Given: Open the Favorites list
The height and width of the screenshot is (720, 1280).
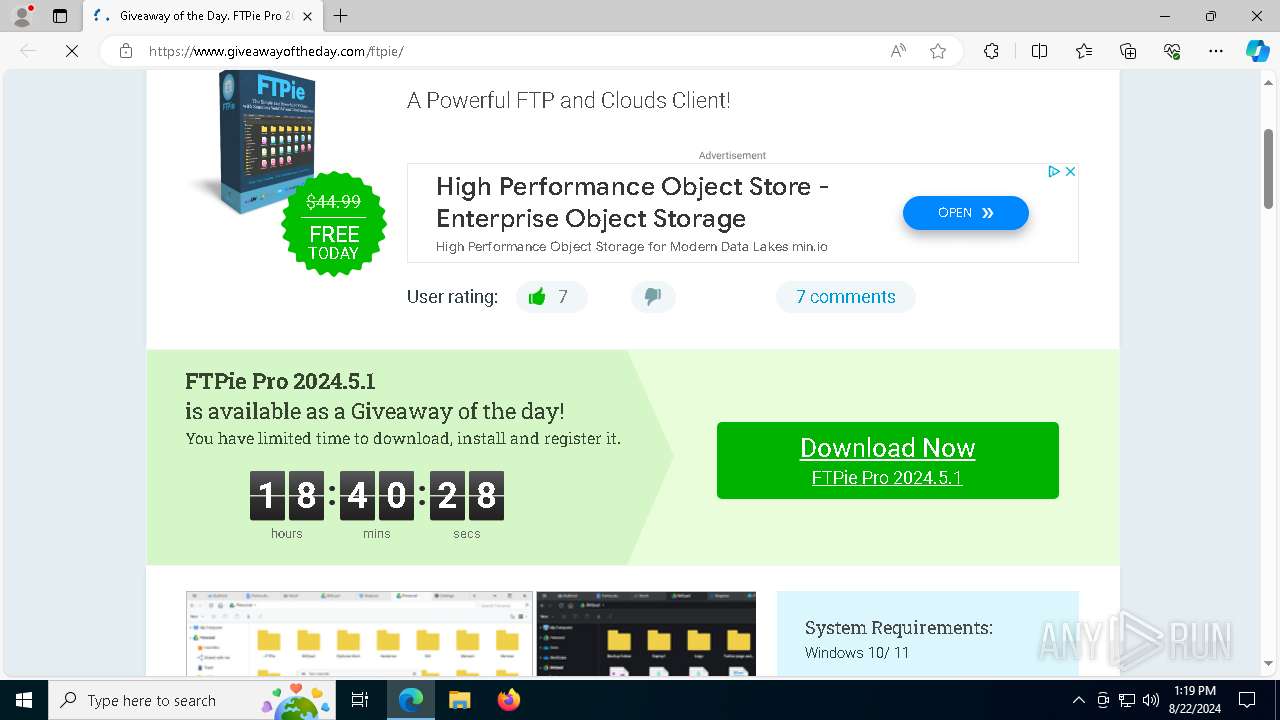Looking at the screenshot, I should pos(1084,51).
